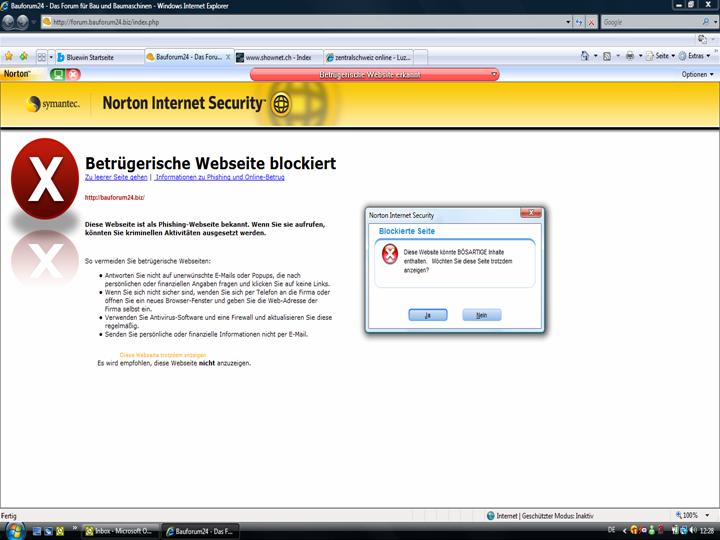720x540 pixels.
Task: Click the volume speaker tray icon
Action: click(x=692, y=530)
